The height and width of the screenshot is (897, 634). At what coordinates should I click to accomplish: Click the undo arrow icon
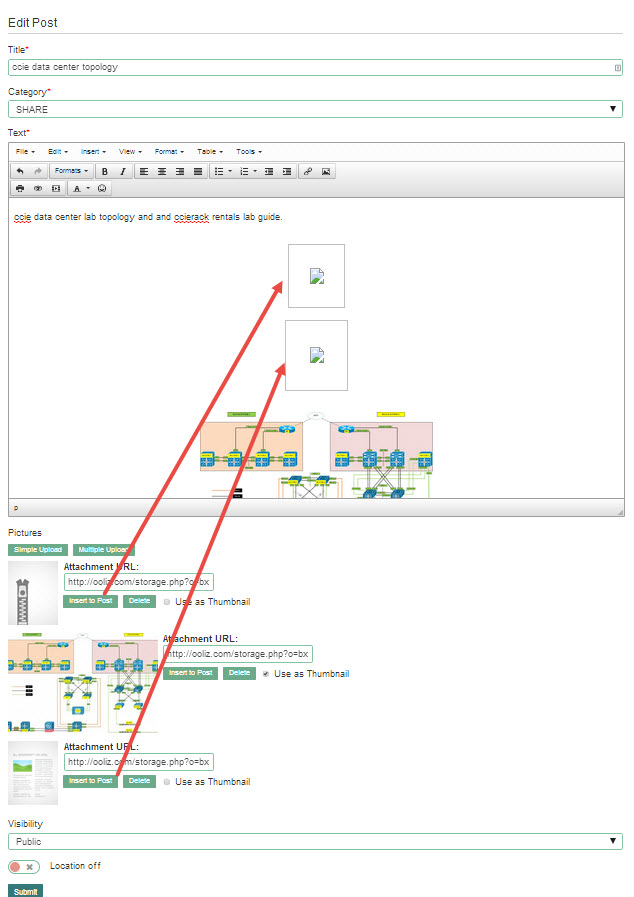coord(20,171)
